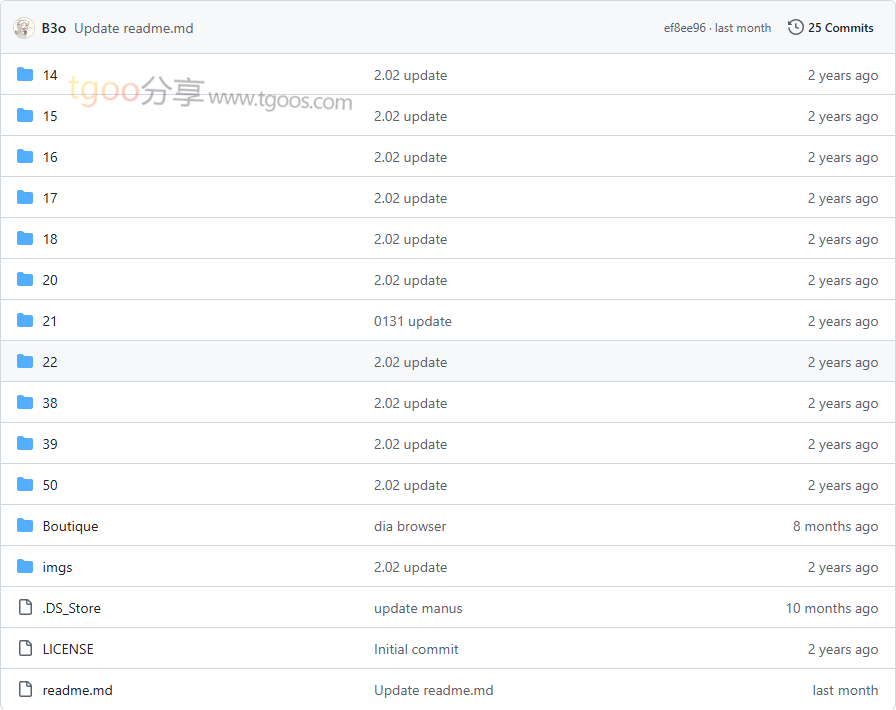Click the folder icon beside Boutique
The height and width of the screenshot is (710, 896).
(x=25, y=526)
